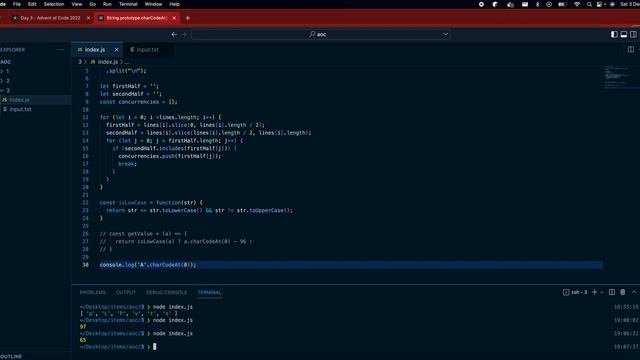Open the battery status icon
640x360 pixels.
(x=562, y=4)
